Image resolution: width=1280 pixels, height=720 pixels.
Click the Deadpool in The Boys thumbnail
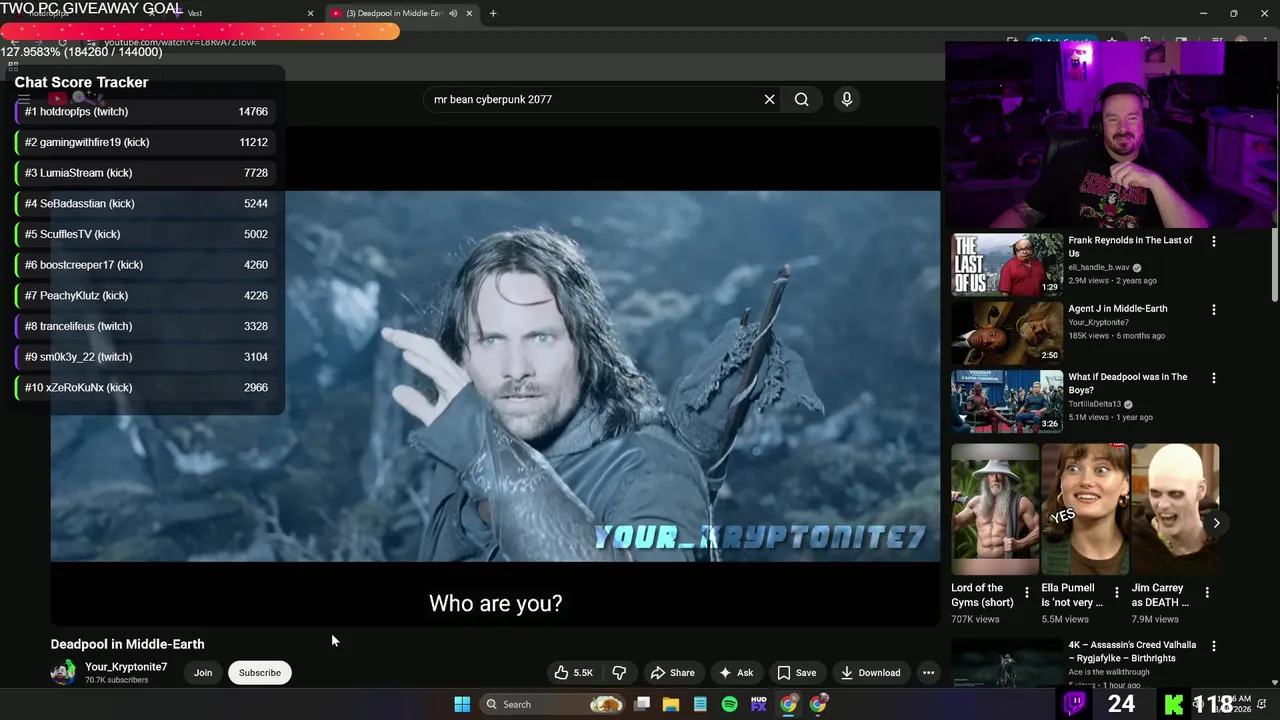tap(1007, 401)
